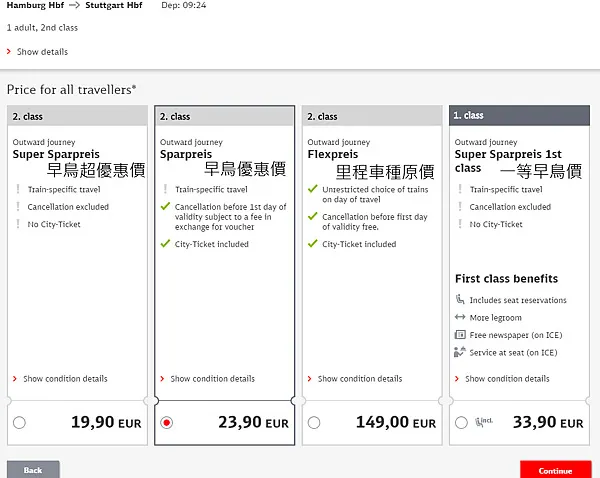Click the First class benefits heading
Screen dimensions: 600x478
pyautogui.click(x=507, y=278)
